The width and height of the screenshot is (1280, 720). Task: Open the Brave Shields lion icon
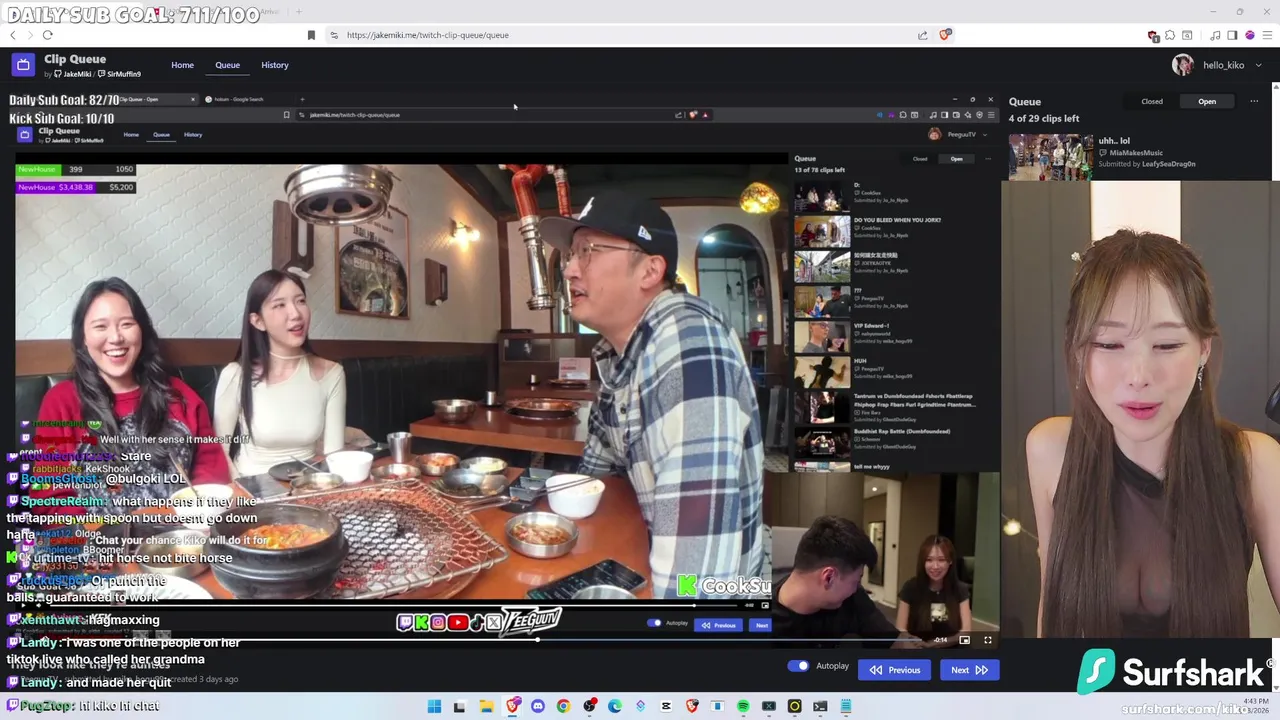945,35
